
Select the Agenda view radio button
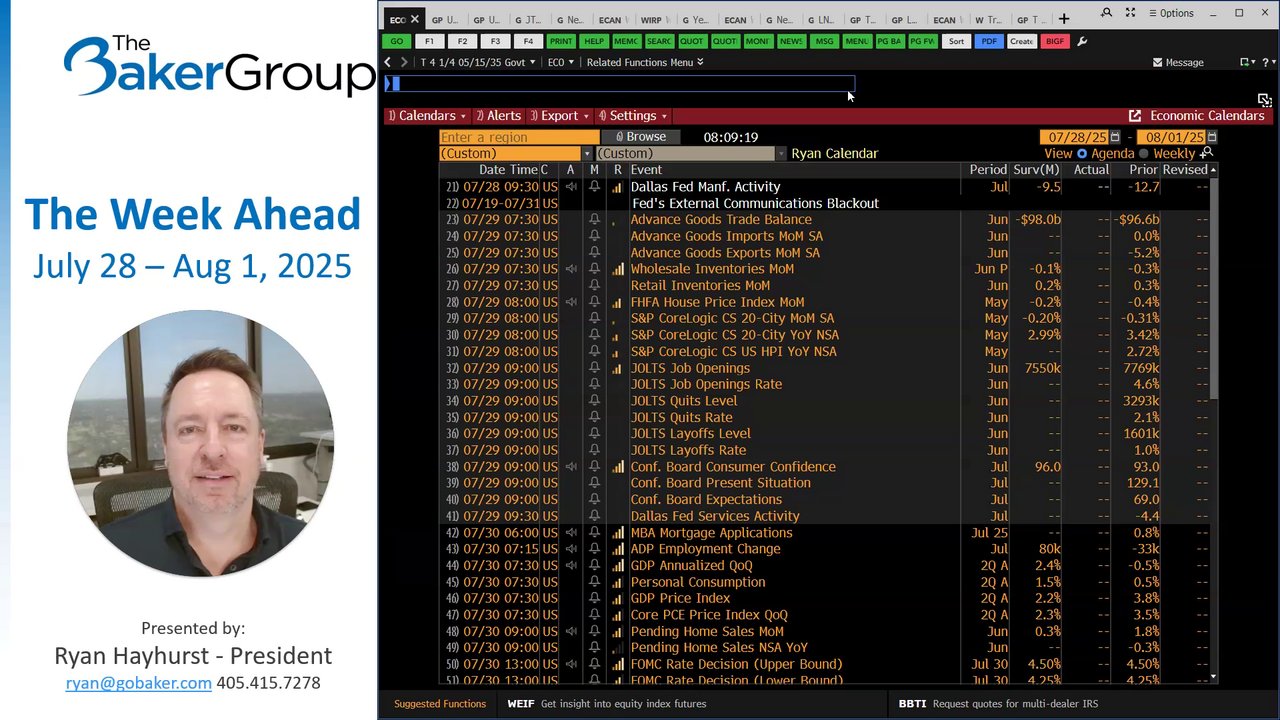click(1082, 154)
